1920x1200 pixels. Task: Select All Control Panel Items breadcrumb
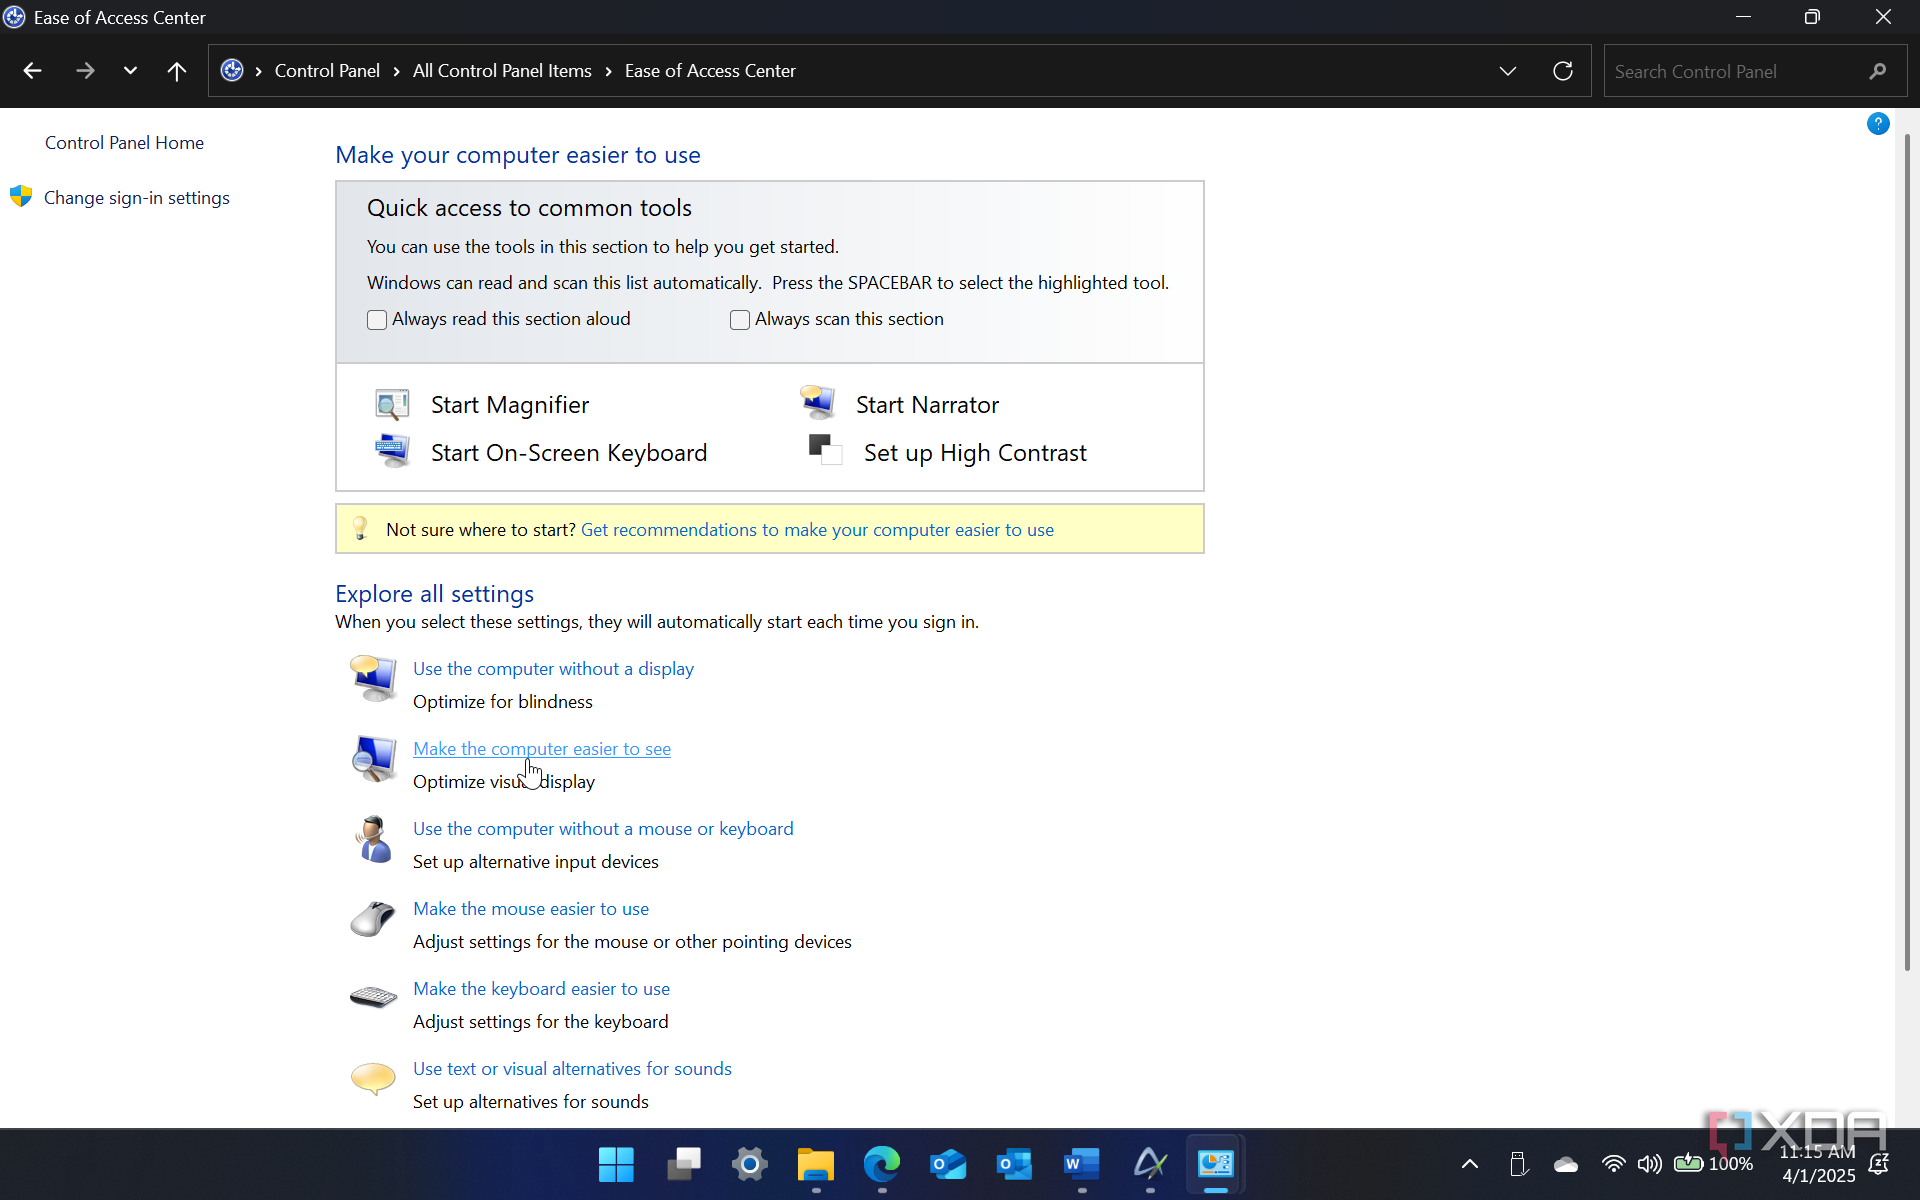(502, 71)
